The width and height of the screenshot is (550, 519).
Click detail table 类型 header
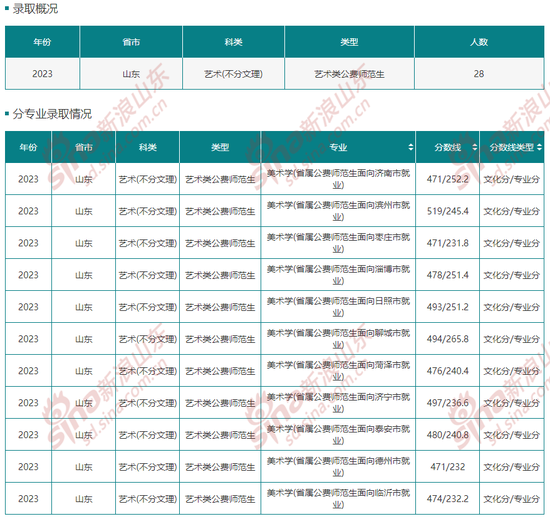[x=220, y=147]
